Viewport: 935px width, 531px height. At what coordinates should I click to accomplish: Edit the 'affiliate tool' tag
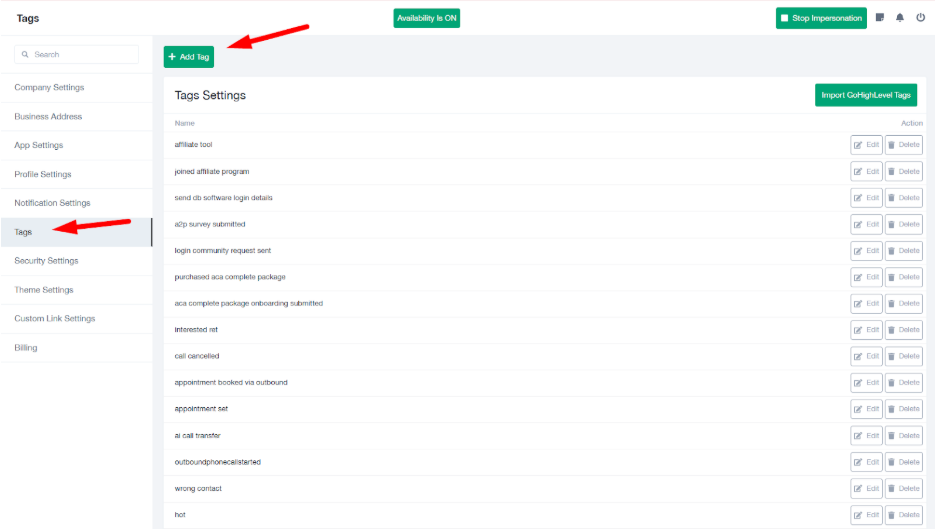coord(866,145)
